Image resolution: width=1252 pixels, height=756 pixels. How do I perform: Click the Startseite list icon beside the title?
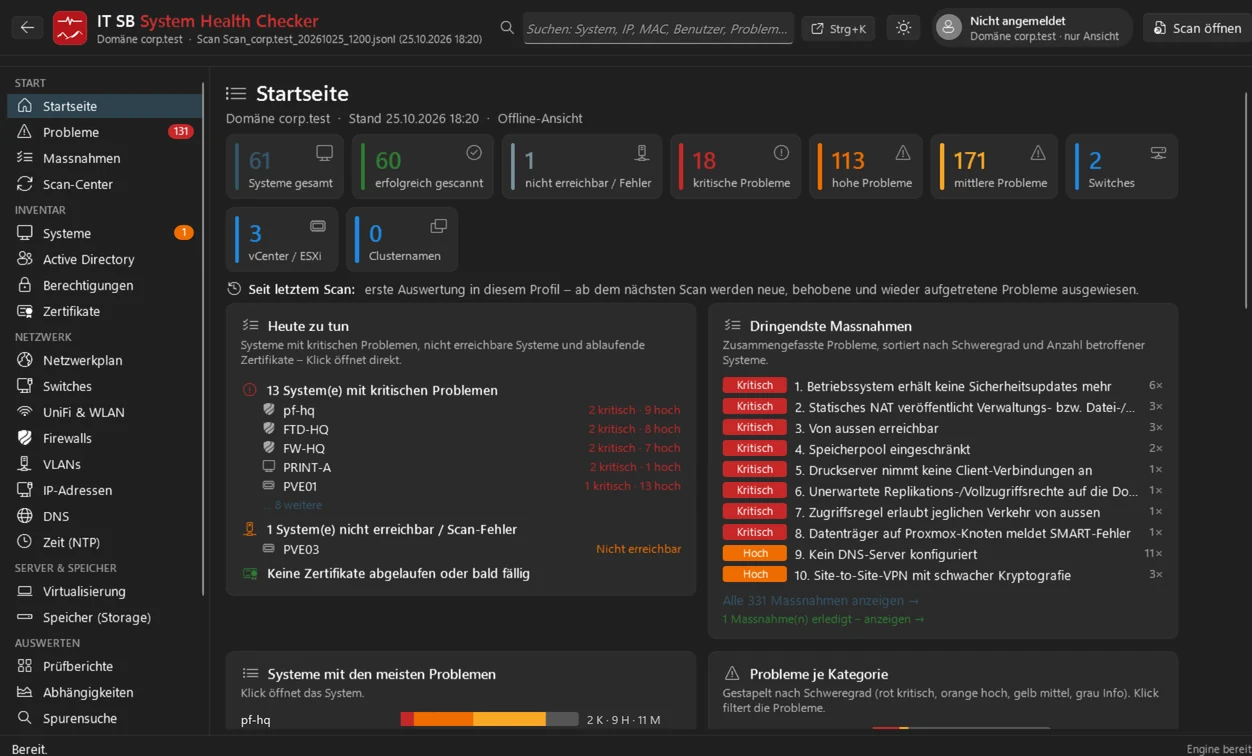(x=236, y=93)
